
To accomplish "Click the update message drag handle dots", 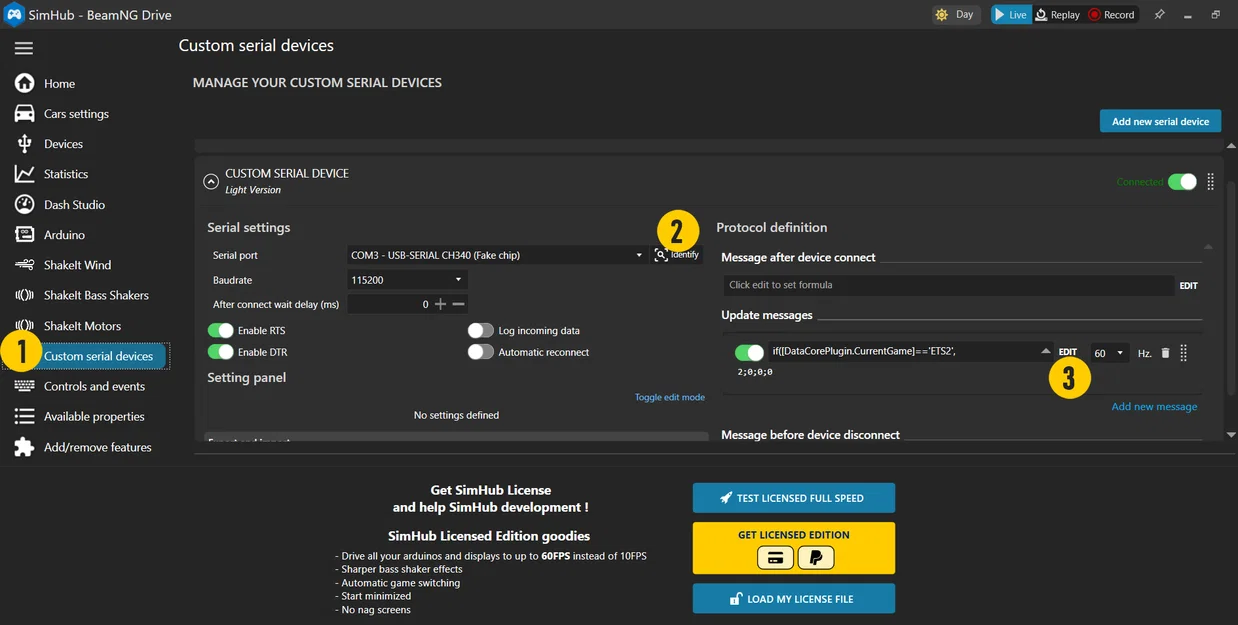I will (1183, 353).
